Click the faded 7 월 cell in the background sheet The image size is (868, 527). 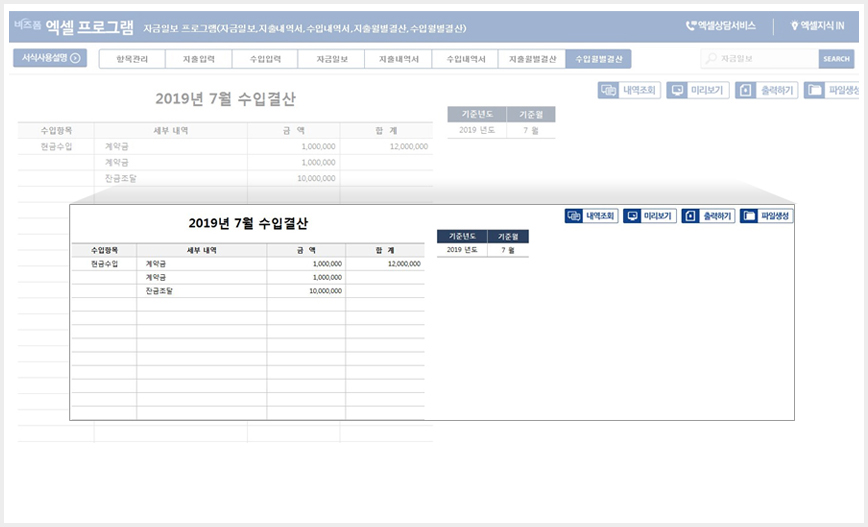click(531, 130)
